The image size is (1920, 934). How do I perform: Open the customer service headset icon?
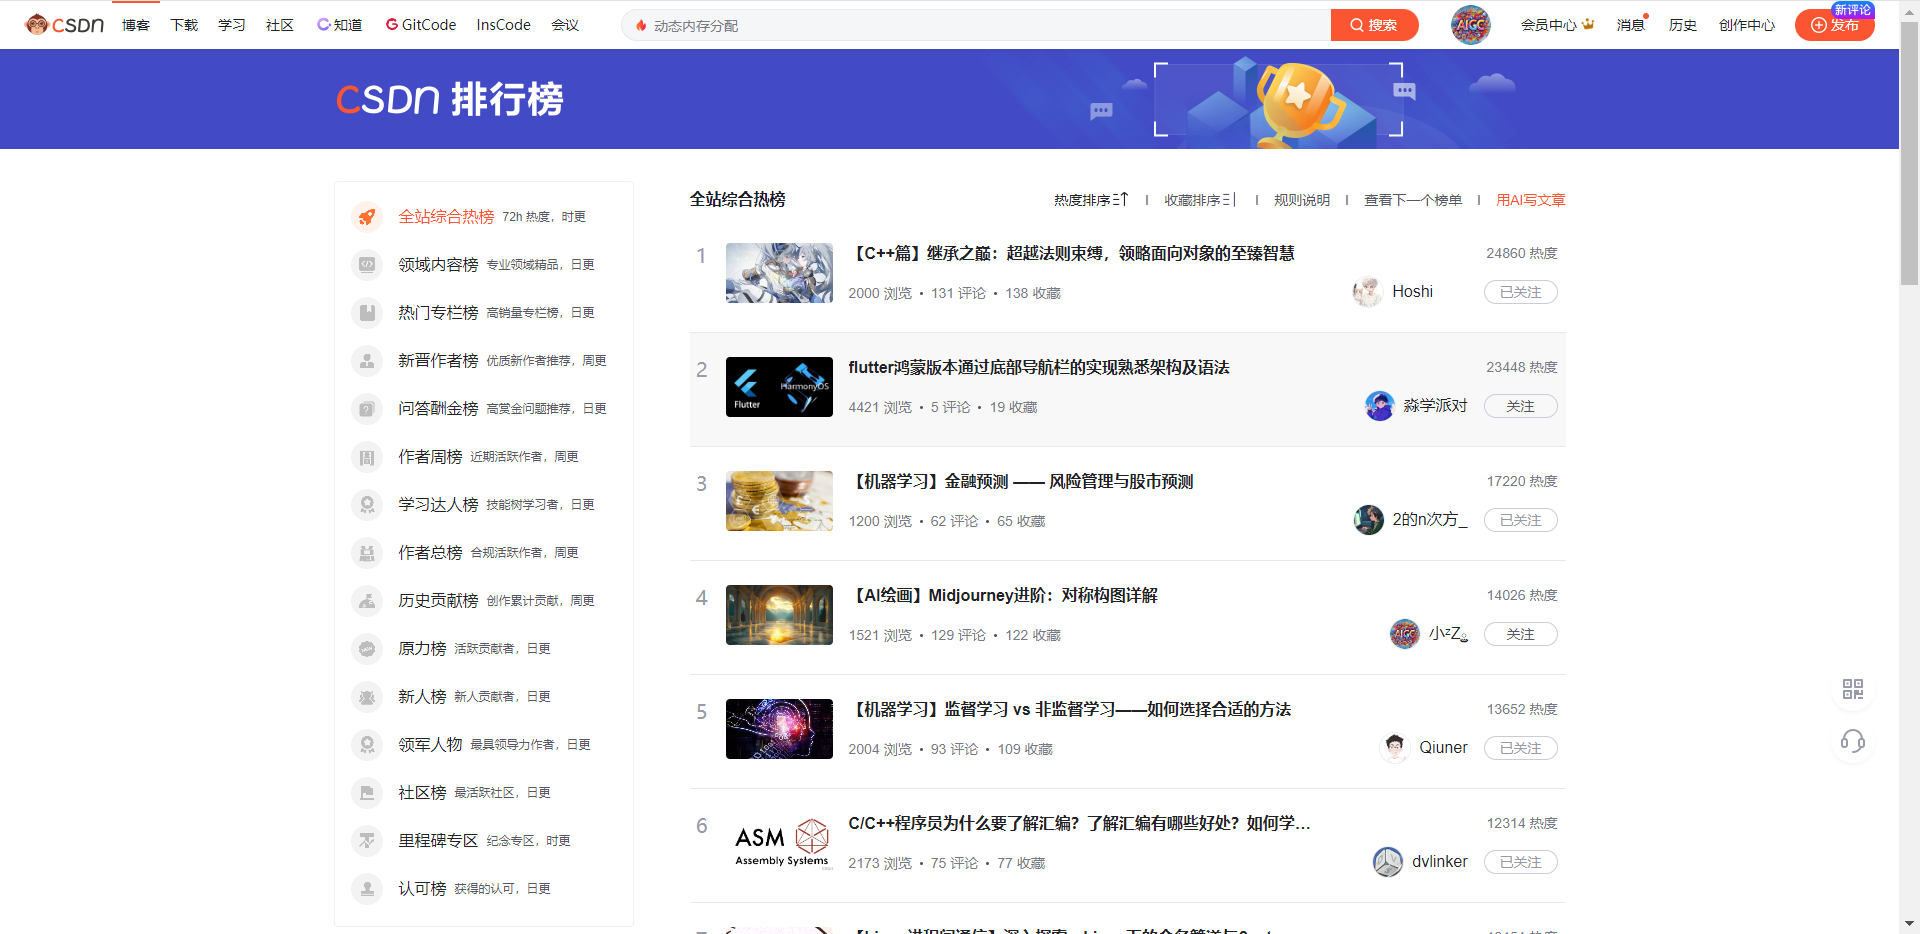pyautogui.click(x=1853, y=741)
